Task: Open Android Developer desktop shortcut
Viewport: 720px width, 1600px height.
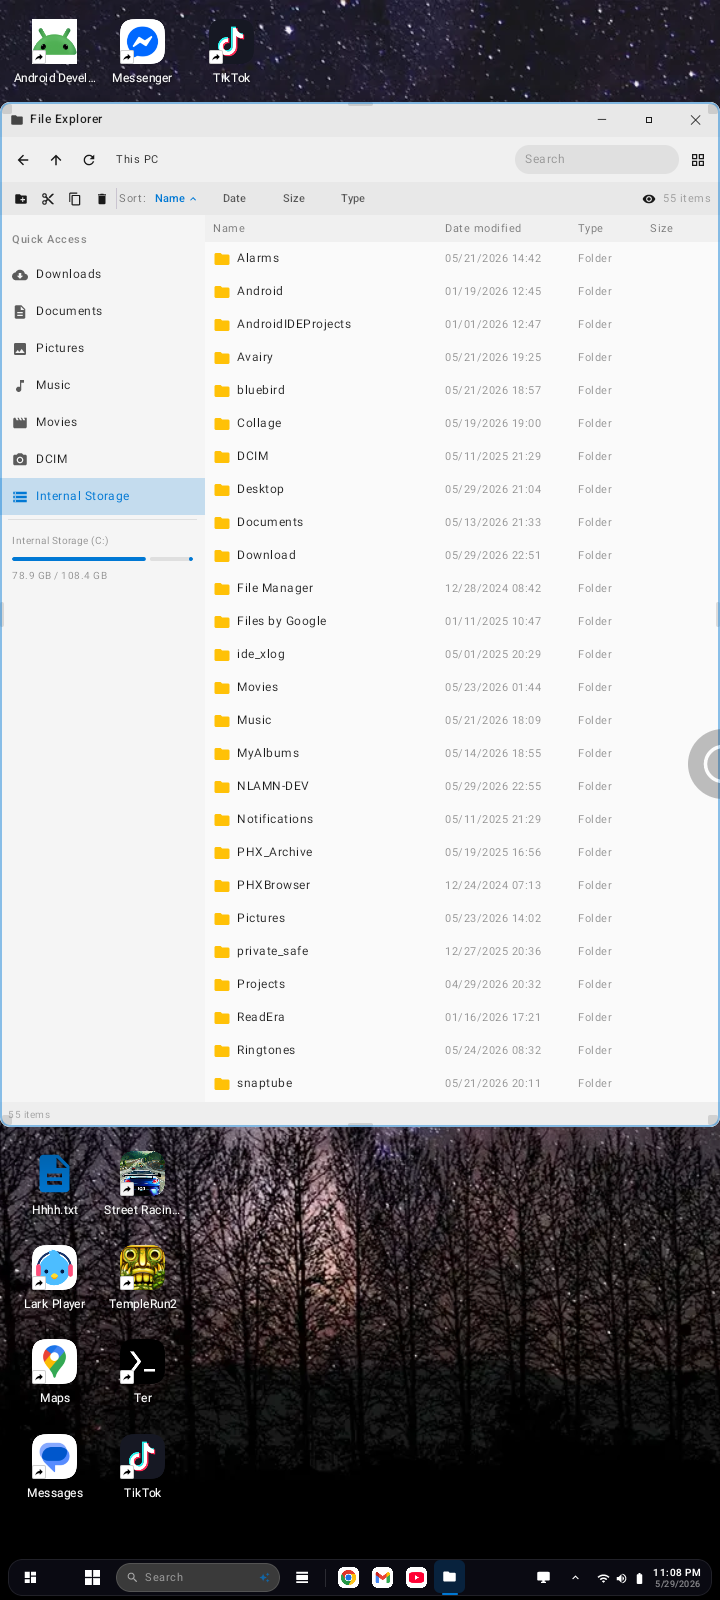Action: pyautogui.click(x=54, y=52)
